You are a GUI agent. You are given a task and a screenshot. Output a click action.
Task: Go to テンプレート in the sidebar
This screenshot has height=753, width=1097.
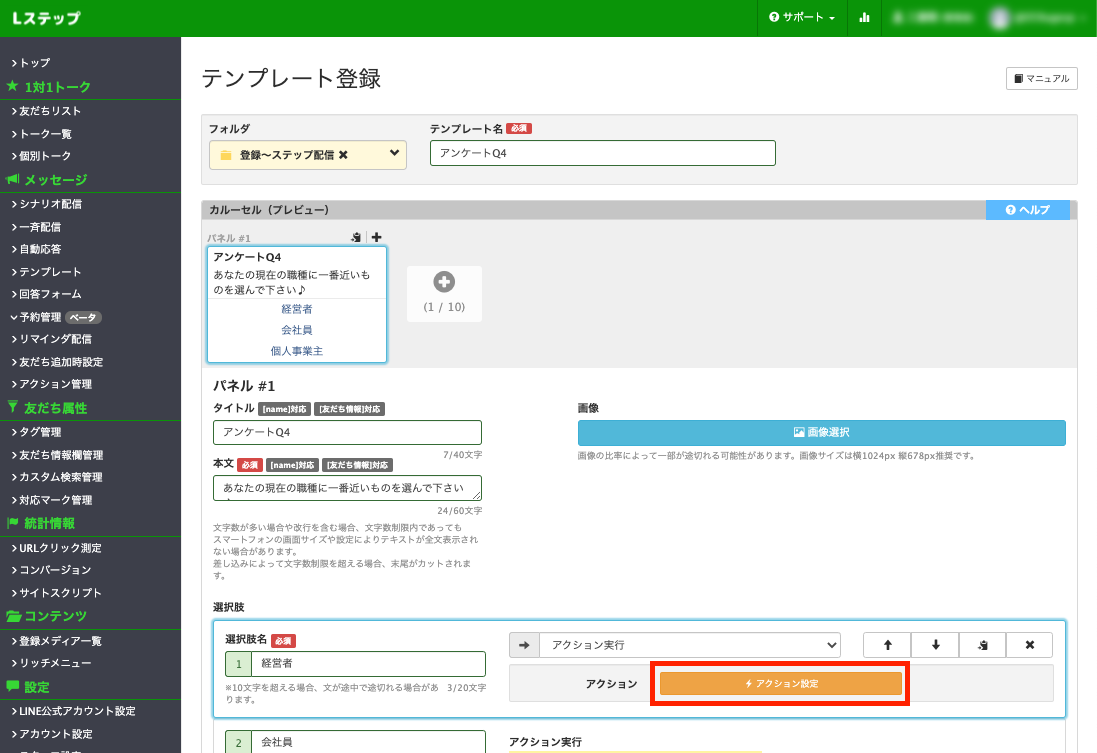[50, 272]
